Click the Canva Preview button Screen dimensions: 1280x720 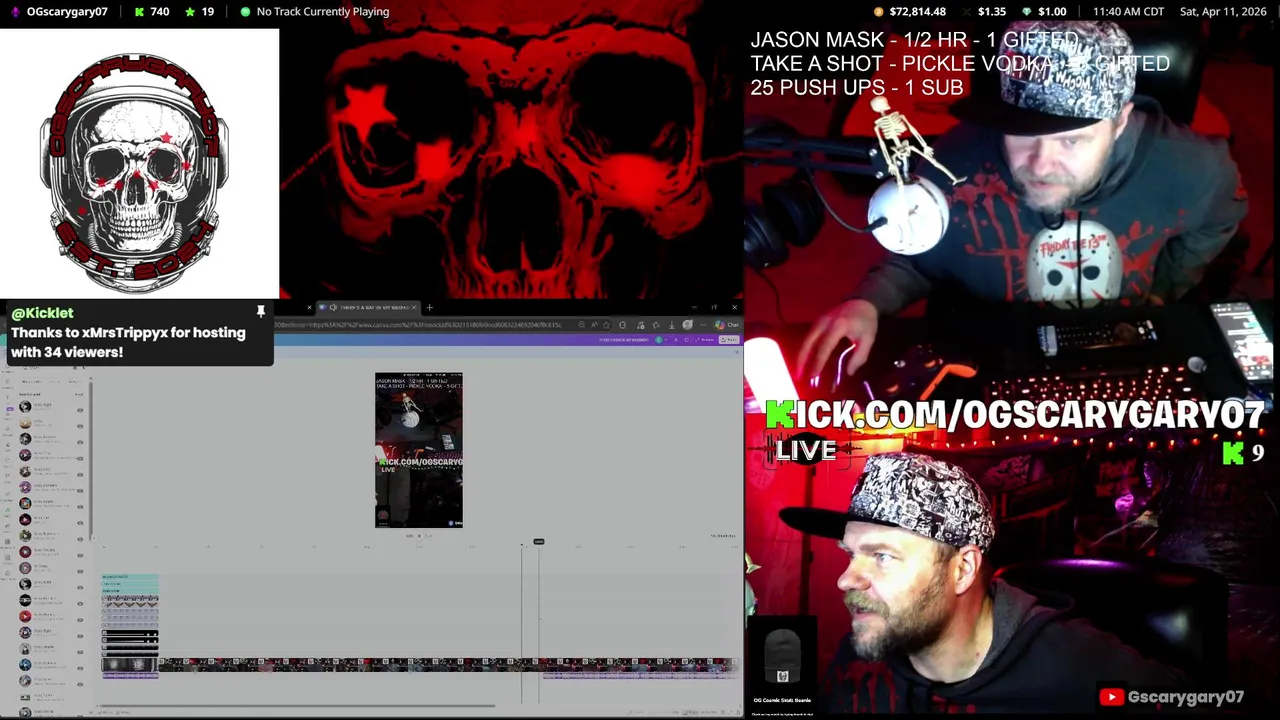(x=705, y=339)
